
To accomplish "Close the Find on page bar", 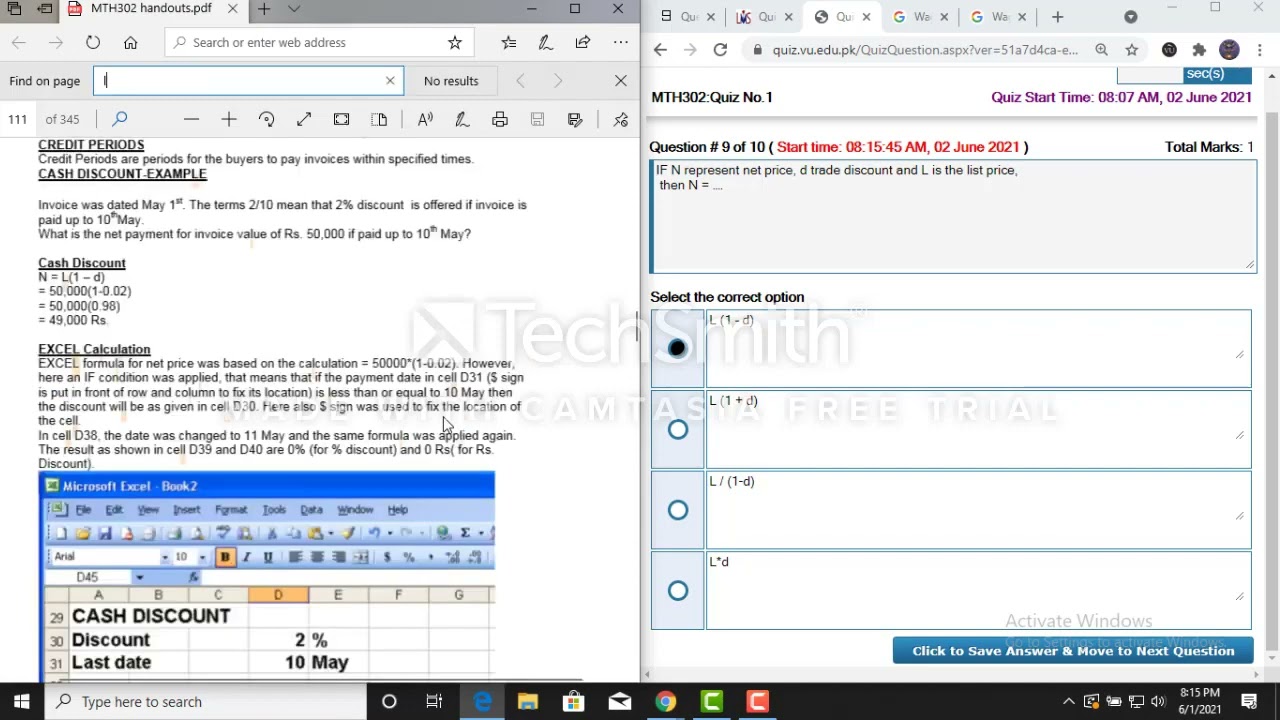I will click(x=620, y=81).
